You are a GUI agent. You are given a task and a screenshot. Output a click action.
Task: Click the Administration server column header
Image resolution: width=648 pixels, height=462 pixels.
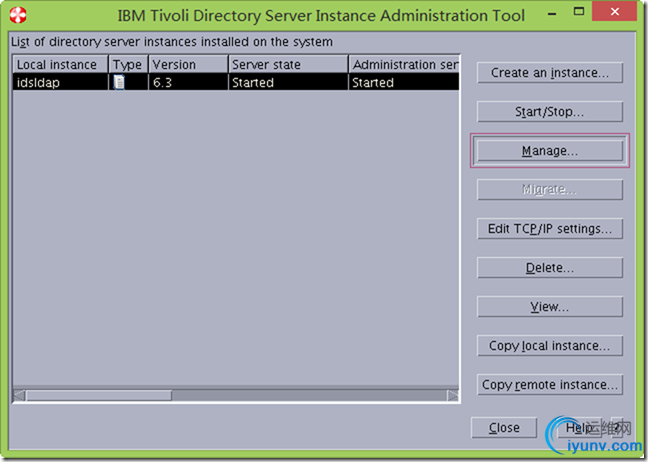404,64
